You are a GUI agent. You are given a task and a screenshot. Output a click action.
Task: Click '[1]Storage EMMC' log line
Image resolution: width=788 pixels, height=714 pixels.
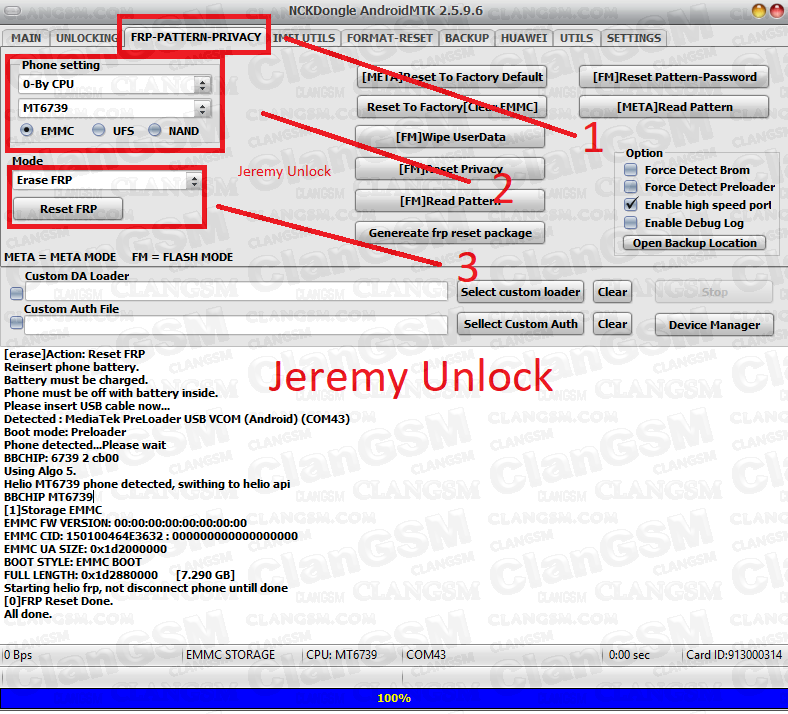tap(53, 510)
